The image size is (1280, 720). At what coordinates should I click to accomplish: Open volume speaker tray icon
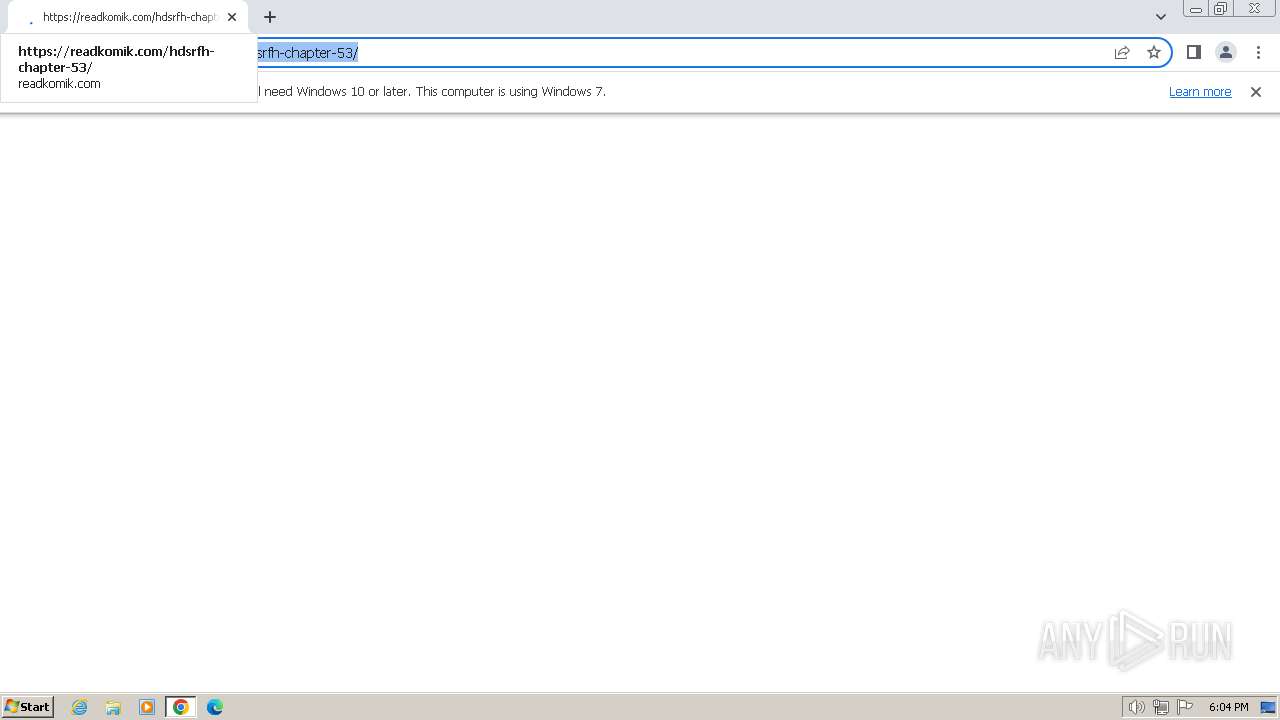(x=1136, y=707)
